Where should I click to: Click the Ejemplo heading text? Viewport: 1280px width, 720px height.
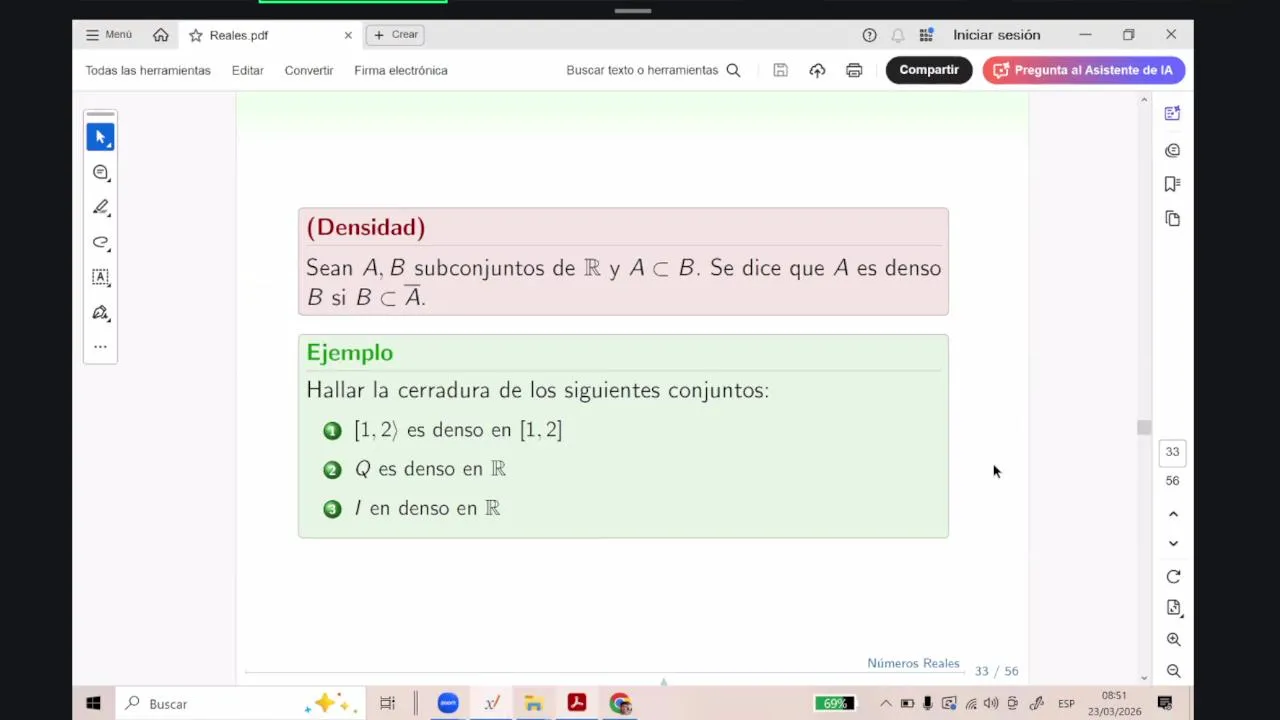(x=350, y=353)
